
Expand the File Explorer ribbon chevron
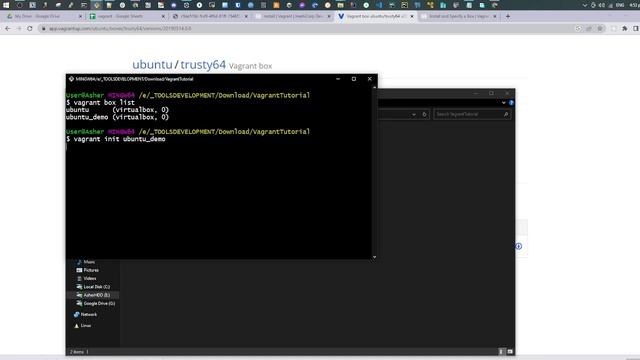coord(504,103)
